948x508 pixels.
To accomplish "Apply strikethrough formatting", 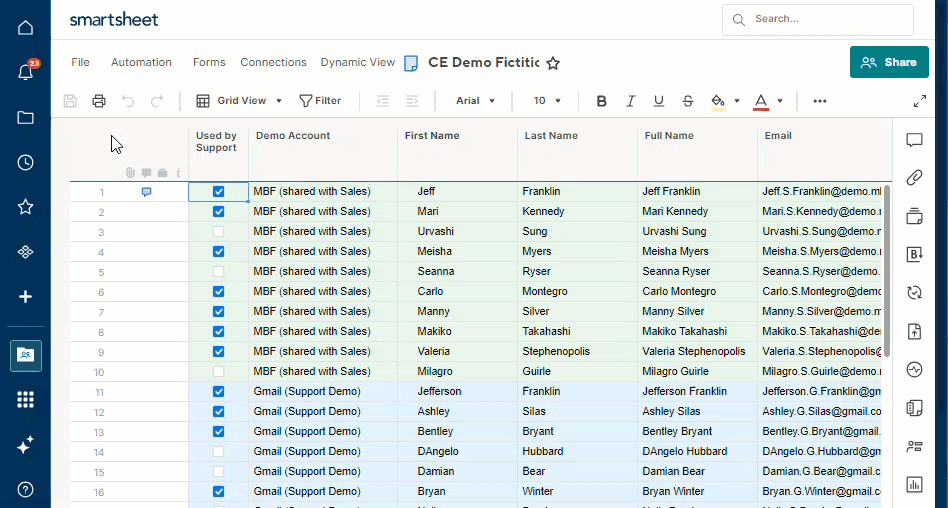I will pos(688,101).
